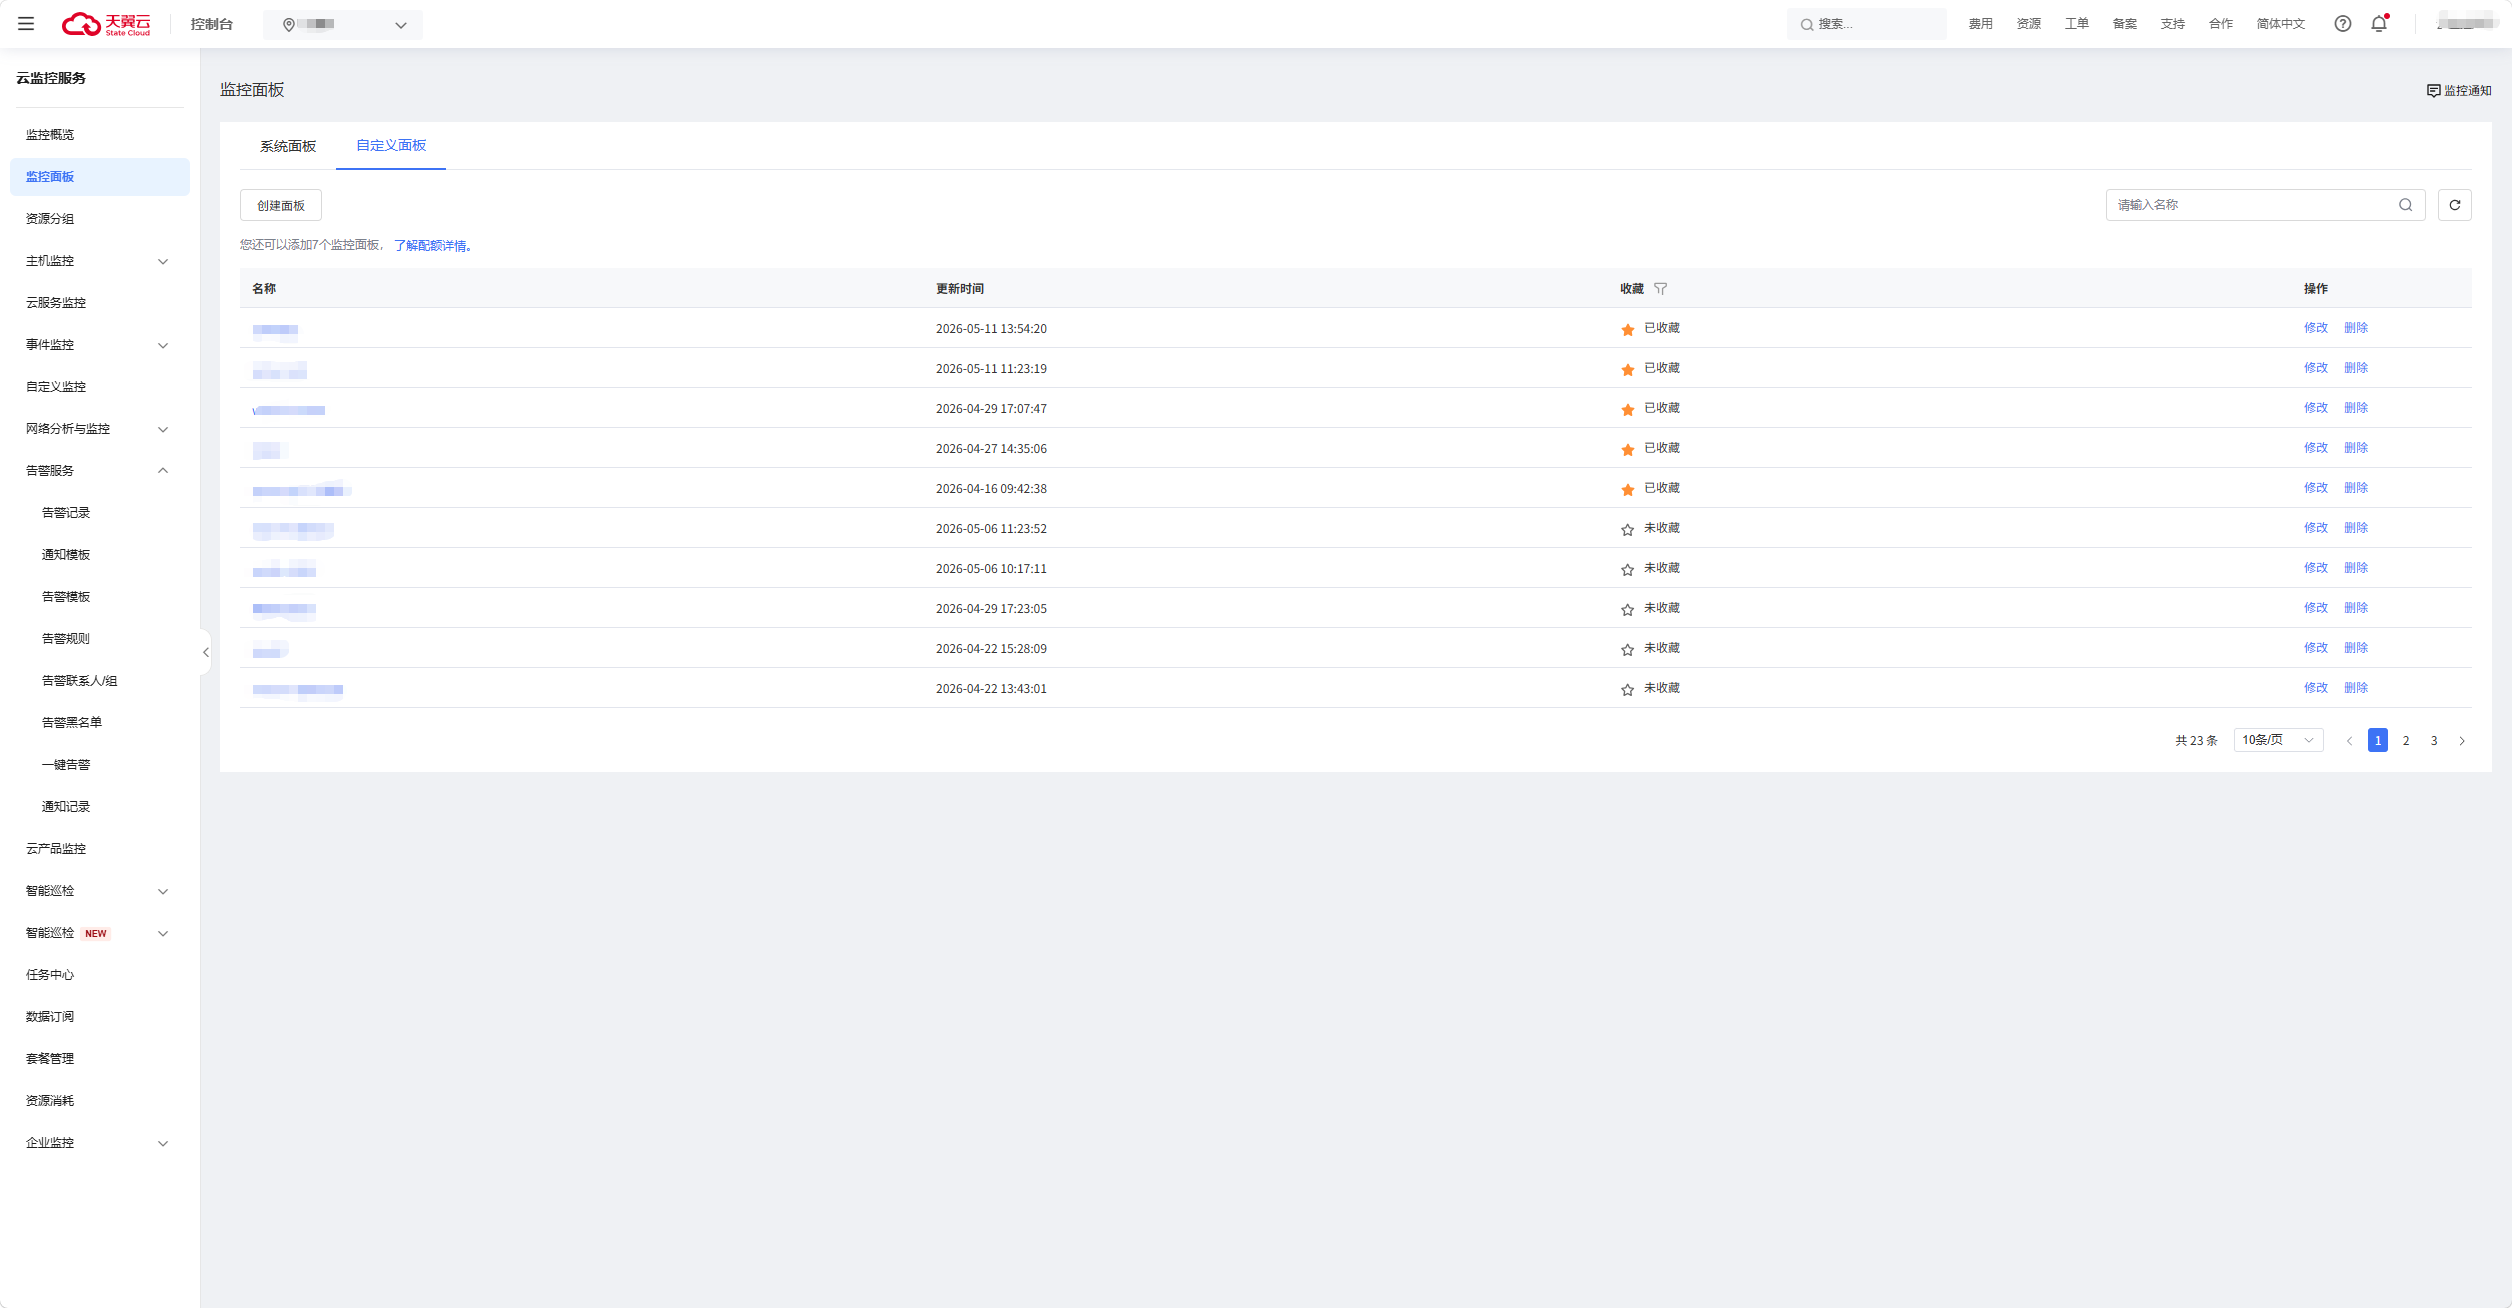The height and width of the screenshot is (1308, 2512).
Task: Click 删除 for 2026-04-16 09:42:38 row
Action: 2356,488
